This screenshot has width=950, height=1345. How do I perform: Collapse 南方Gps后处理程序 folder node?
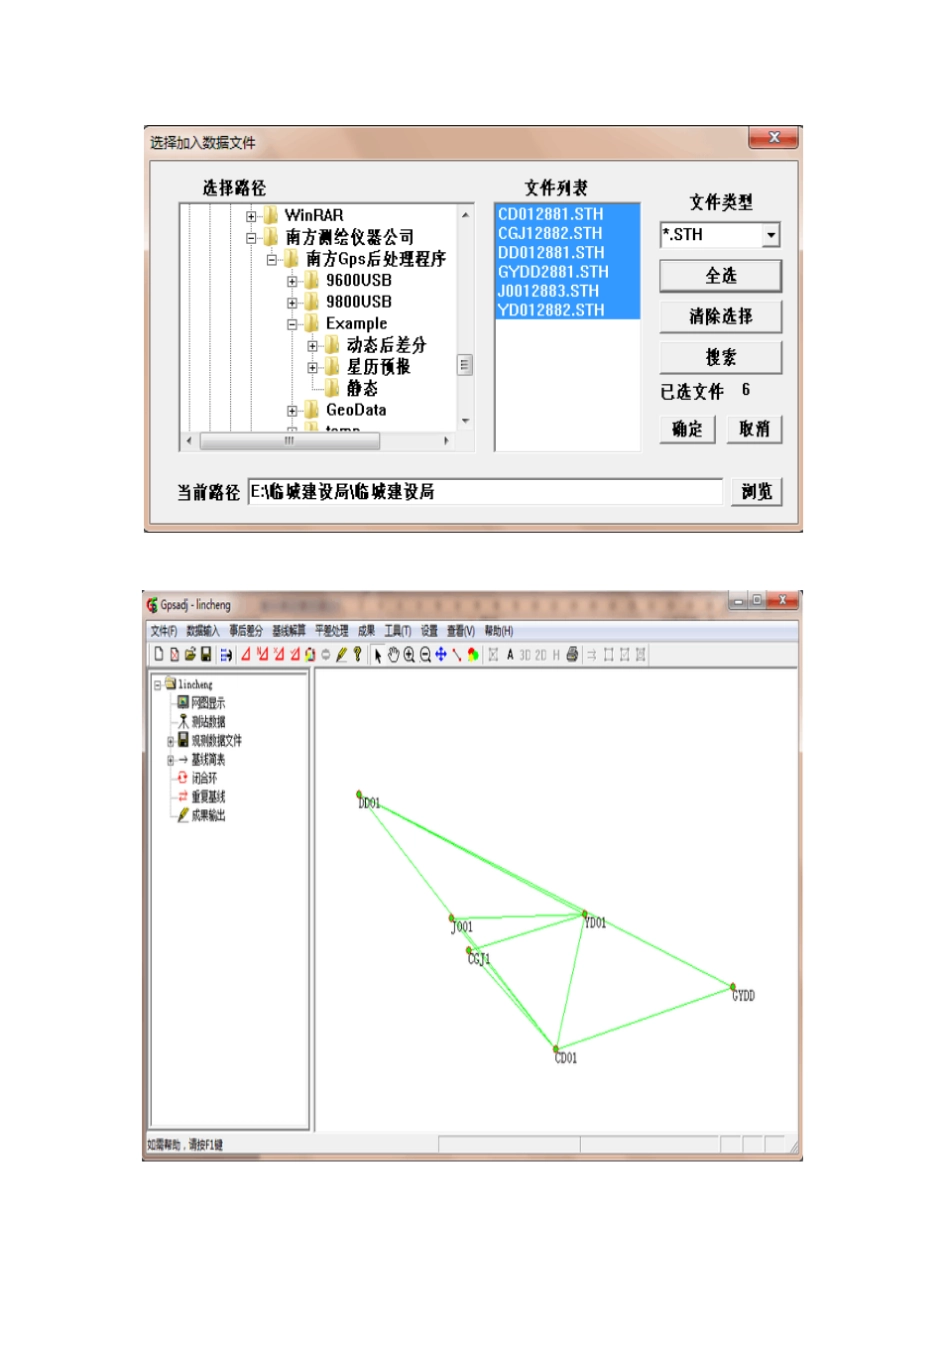tap(271, 259)
